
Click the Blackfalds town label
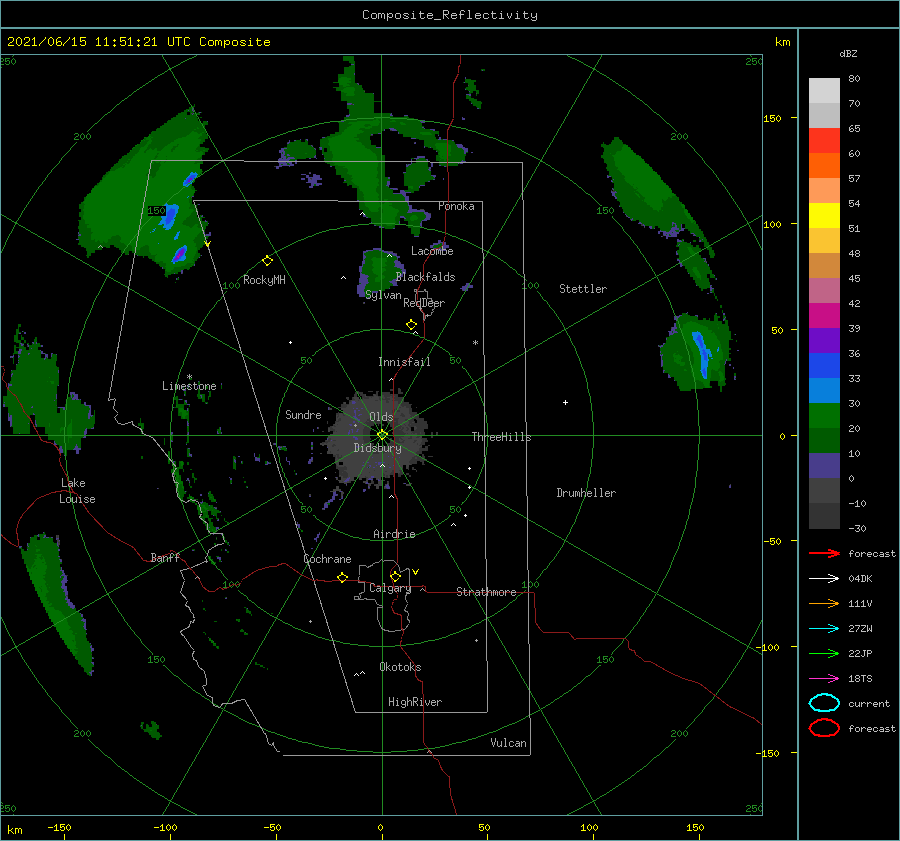tap(425, 277)
